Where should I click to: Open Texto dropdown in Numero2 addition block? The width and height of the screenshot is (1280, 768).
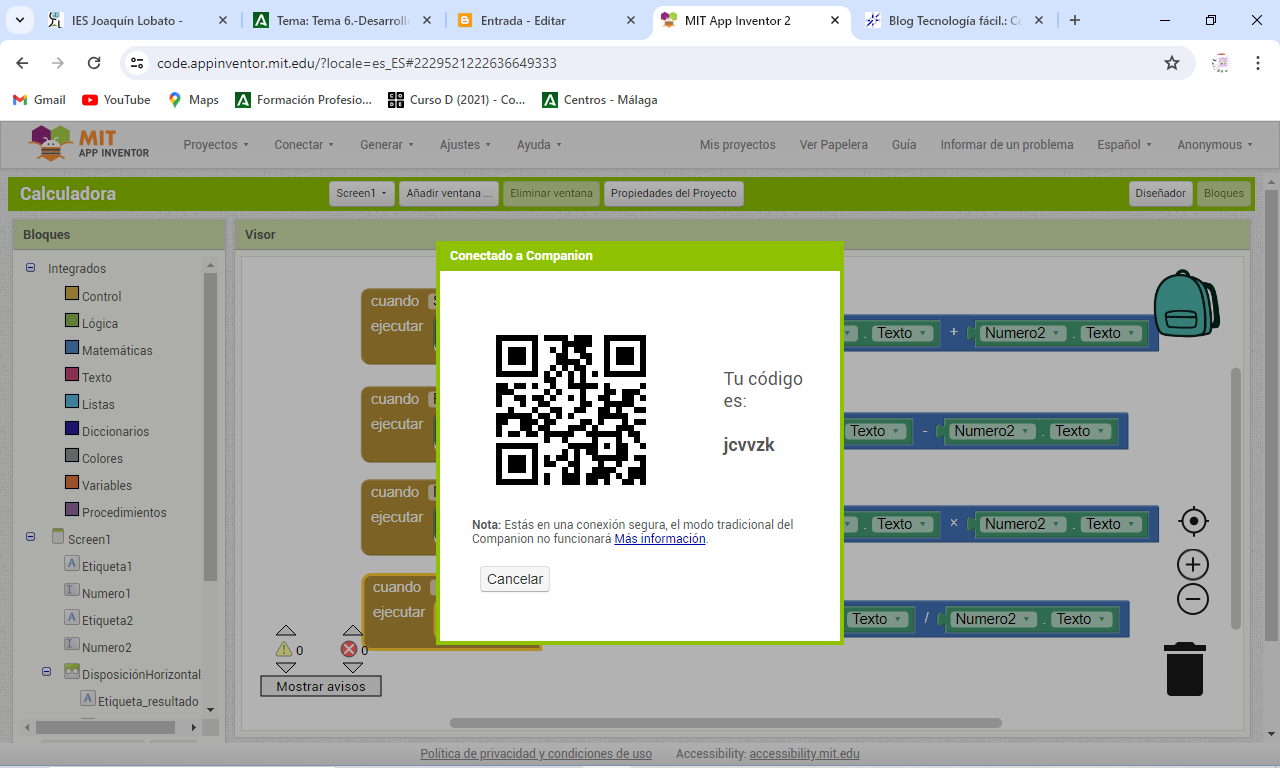[x=1110, y=333]
